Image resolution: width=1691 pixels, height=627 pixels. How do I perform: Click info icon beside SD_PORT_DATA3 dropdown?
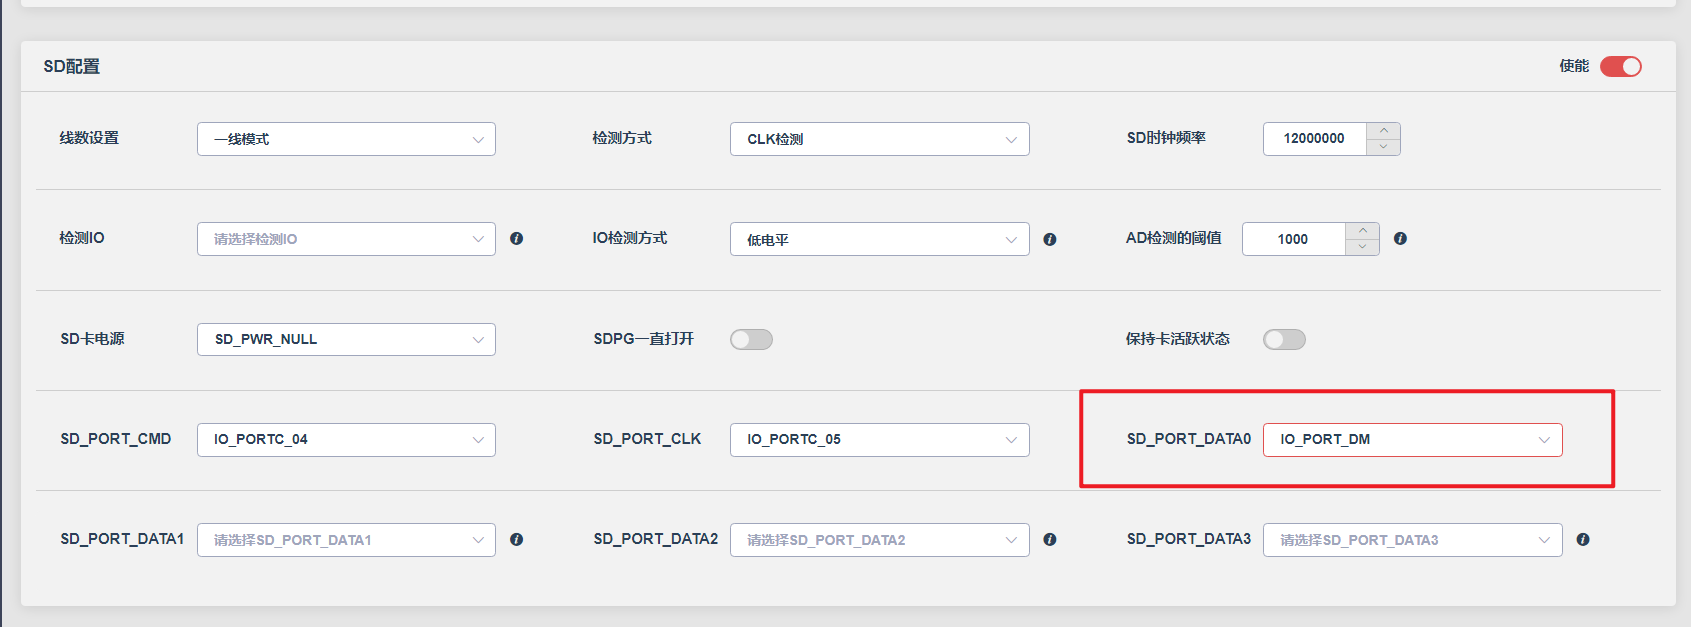(x=1583, y=539)
